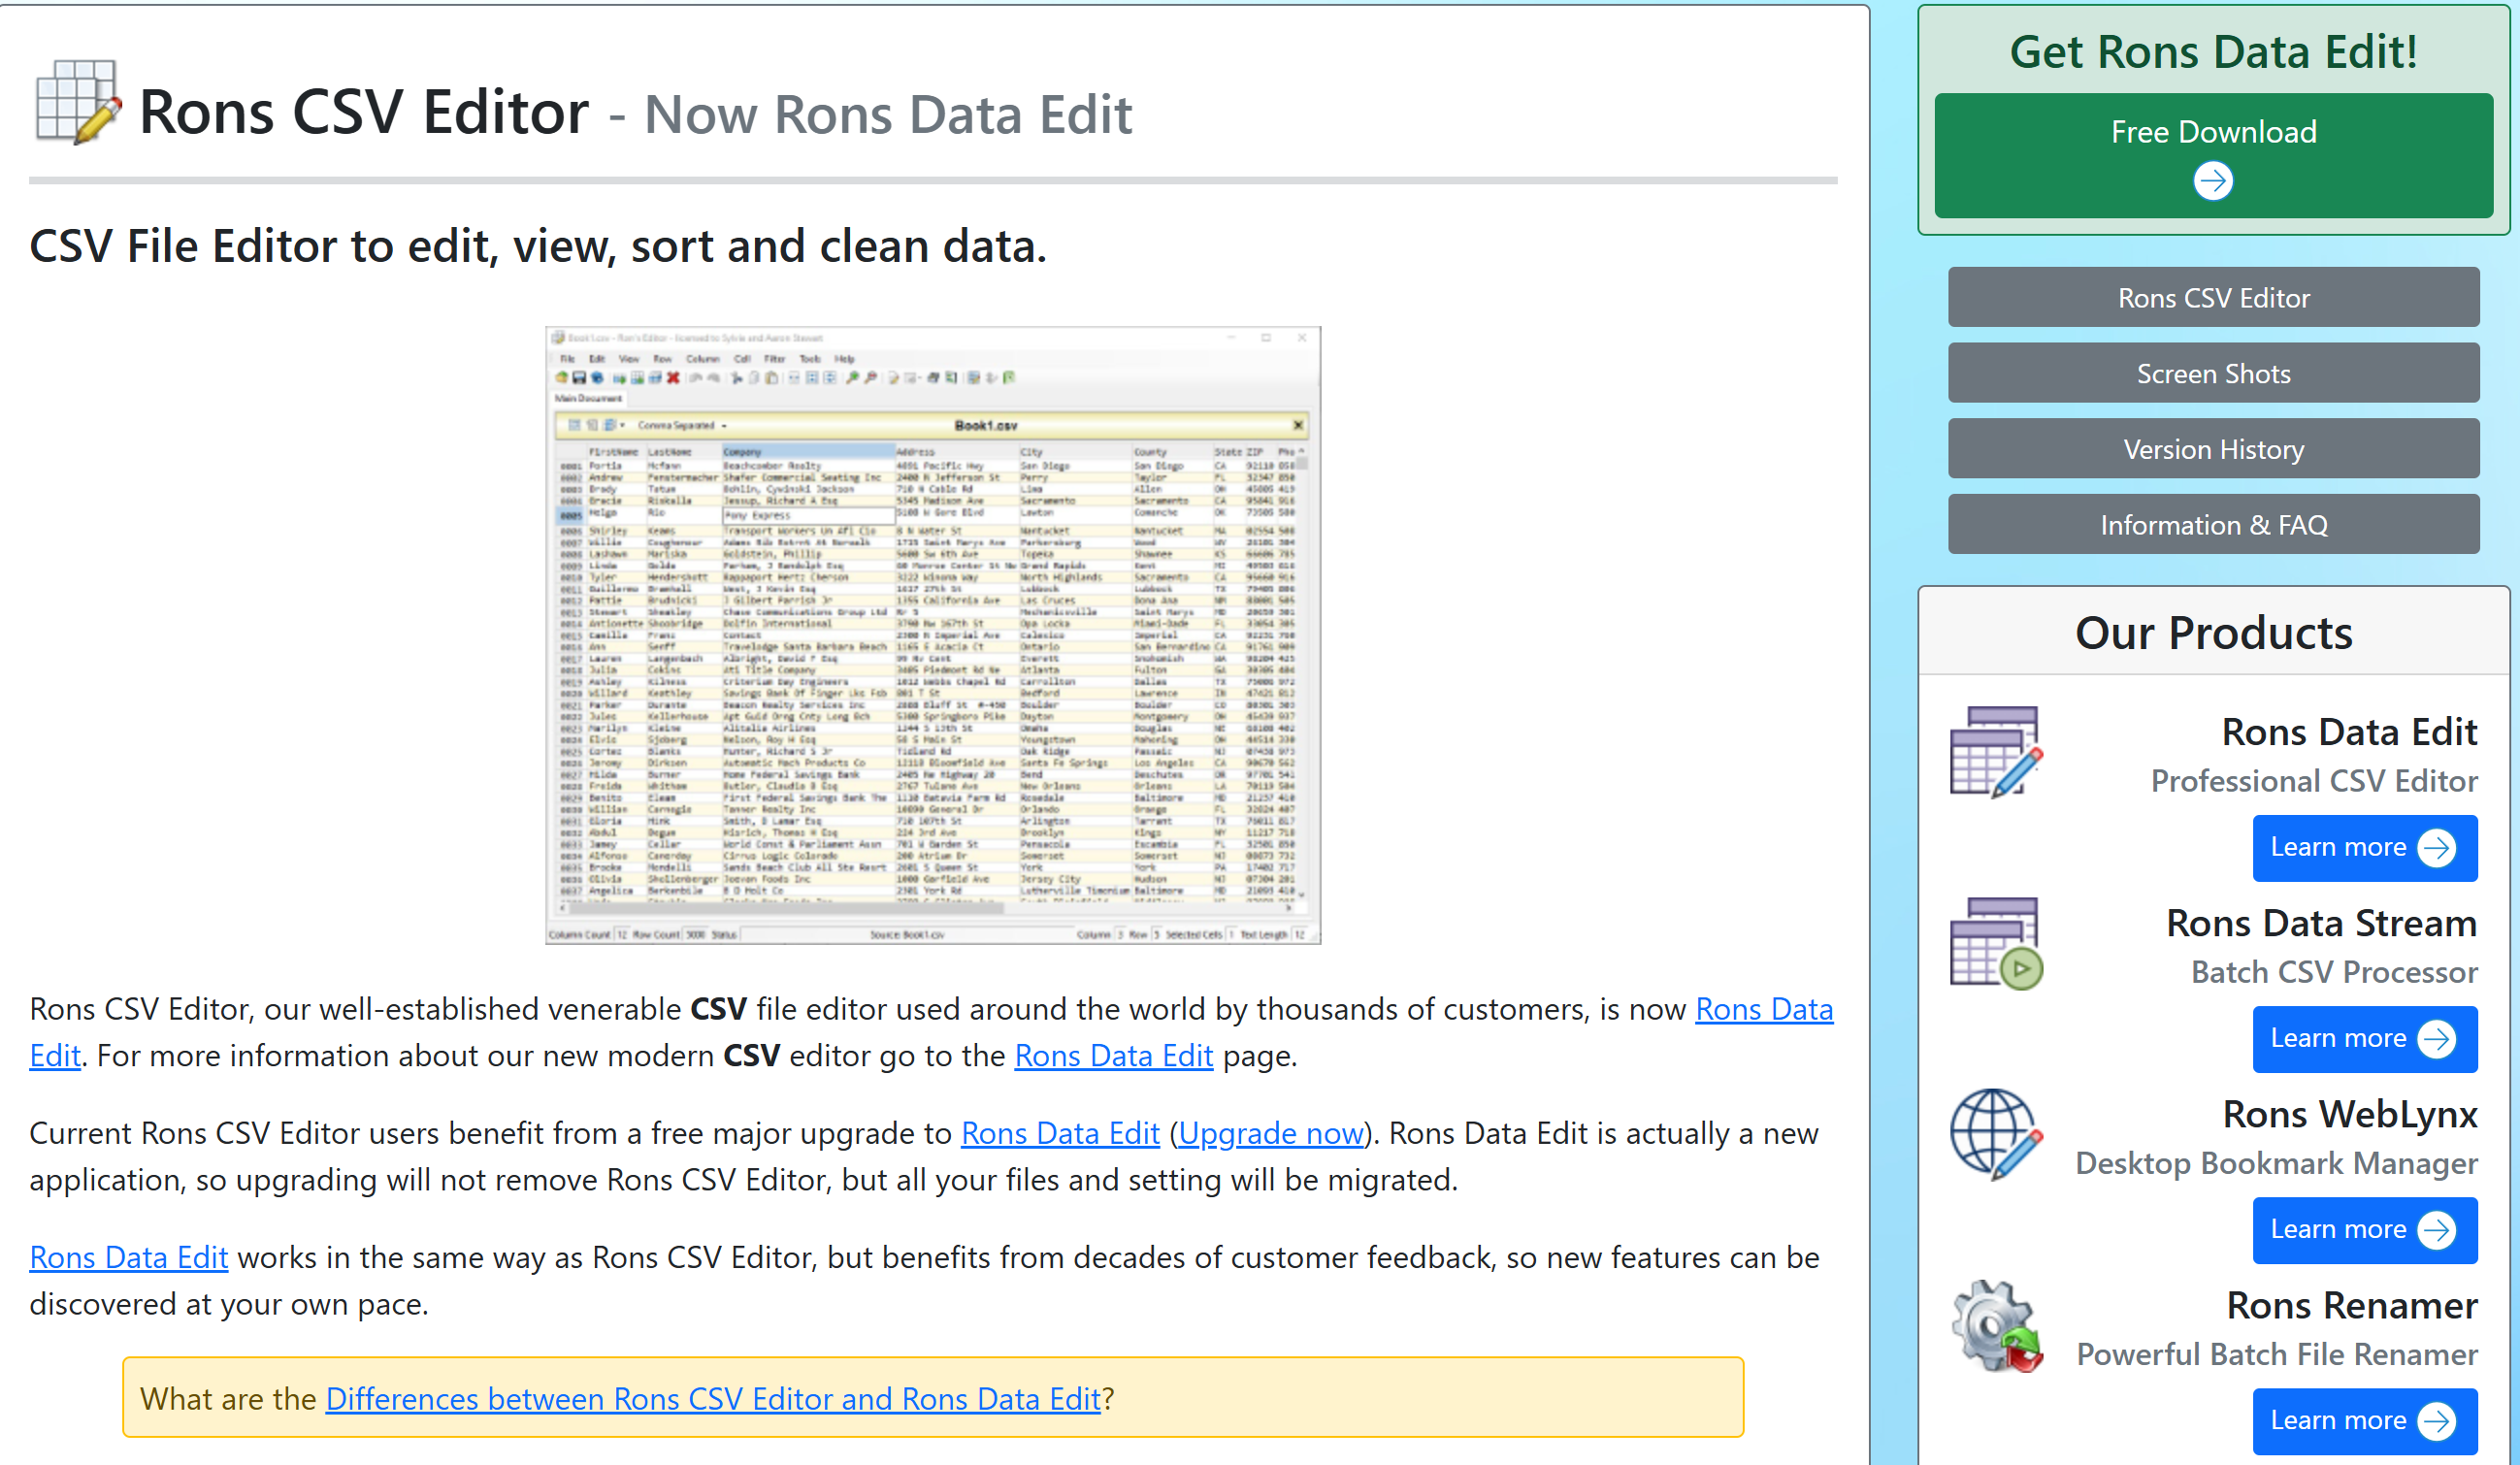2520x1465 pixels.
Task: Click the arrow circle in Free Download button
Action: click(x=2212, y=181)
